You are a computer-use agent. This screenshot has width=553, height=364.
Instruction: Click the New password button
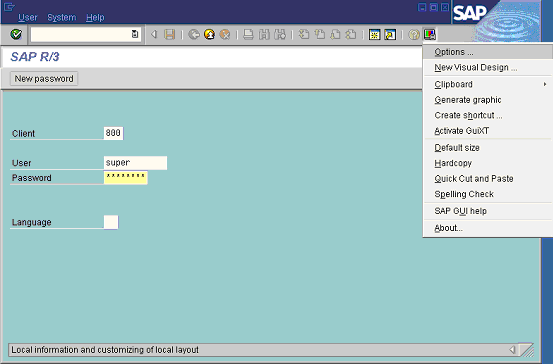point(44,78)
